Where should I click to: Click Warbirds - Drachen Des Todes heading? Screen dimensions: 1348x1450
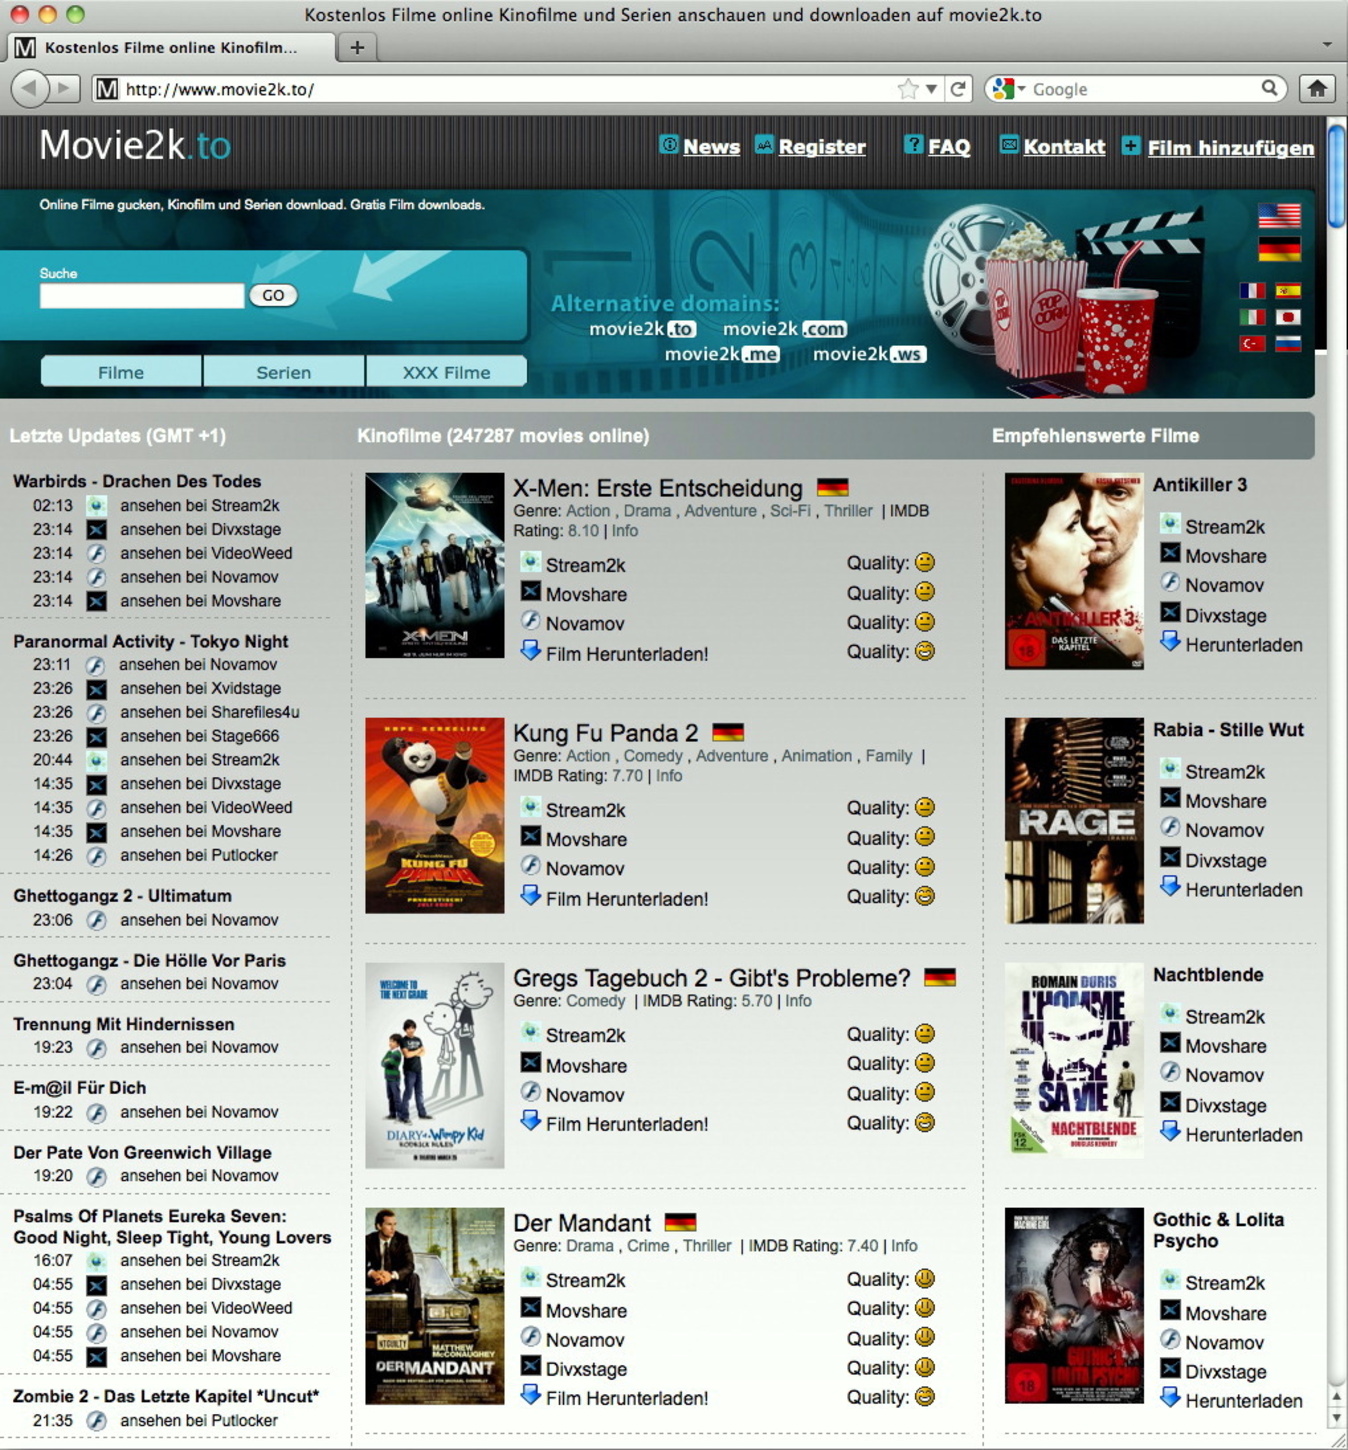click(137, 481)
